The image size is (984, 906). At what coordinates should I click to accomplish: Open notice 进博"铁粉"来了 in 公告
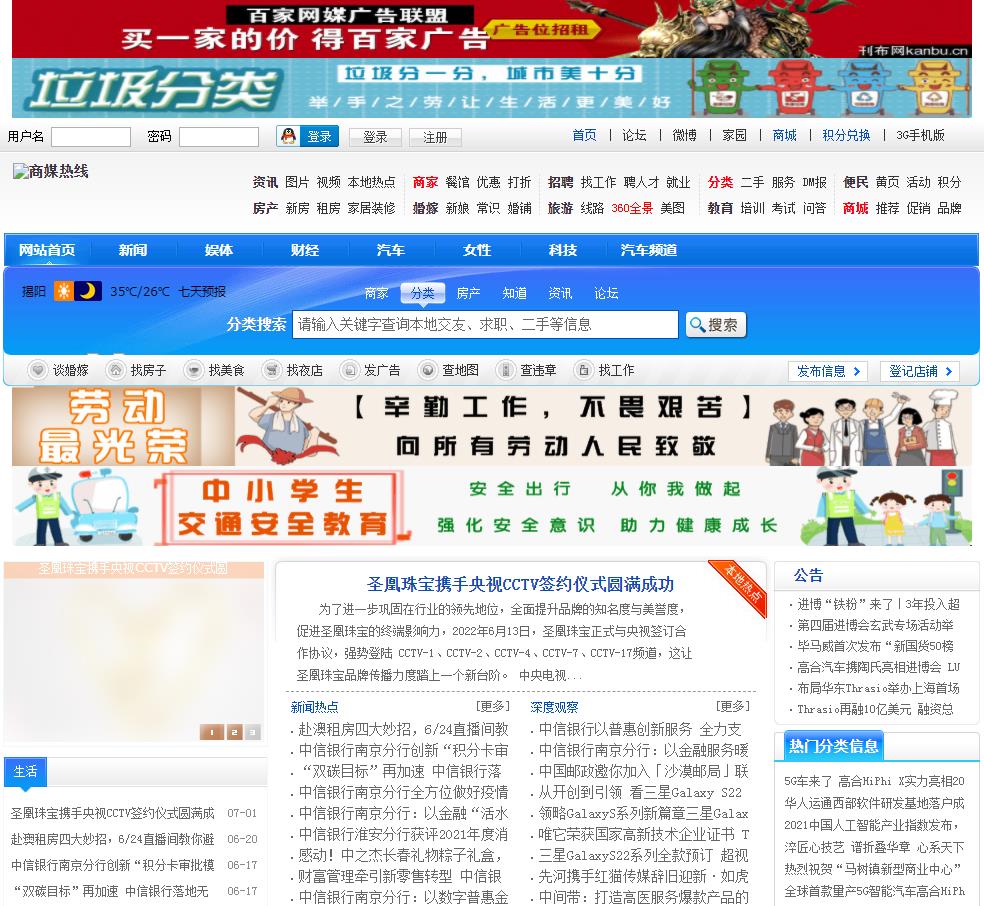(878, 604)
